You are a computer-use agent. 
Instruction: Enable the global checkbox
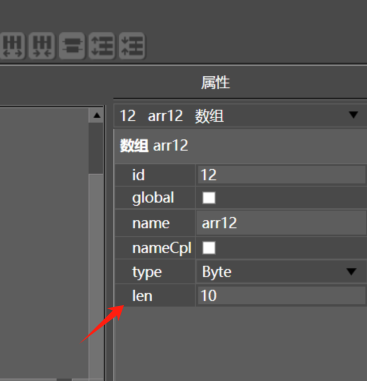coord(209,198)
